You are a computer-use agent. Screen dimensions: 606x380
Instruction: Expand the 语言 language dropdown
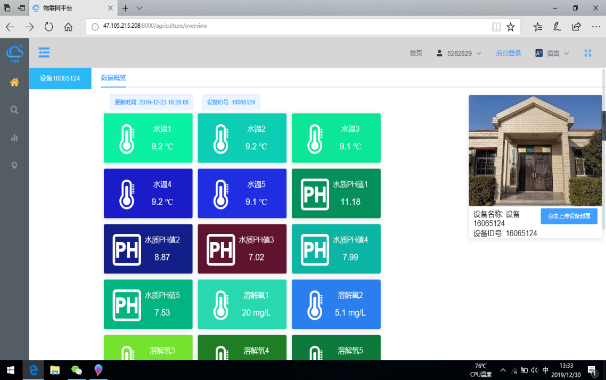pos(552,53)
